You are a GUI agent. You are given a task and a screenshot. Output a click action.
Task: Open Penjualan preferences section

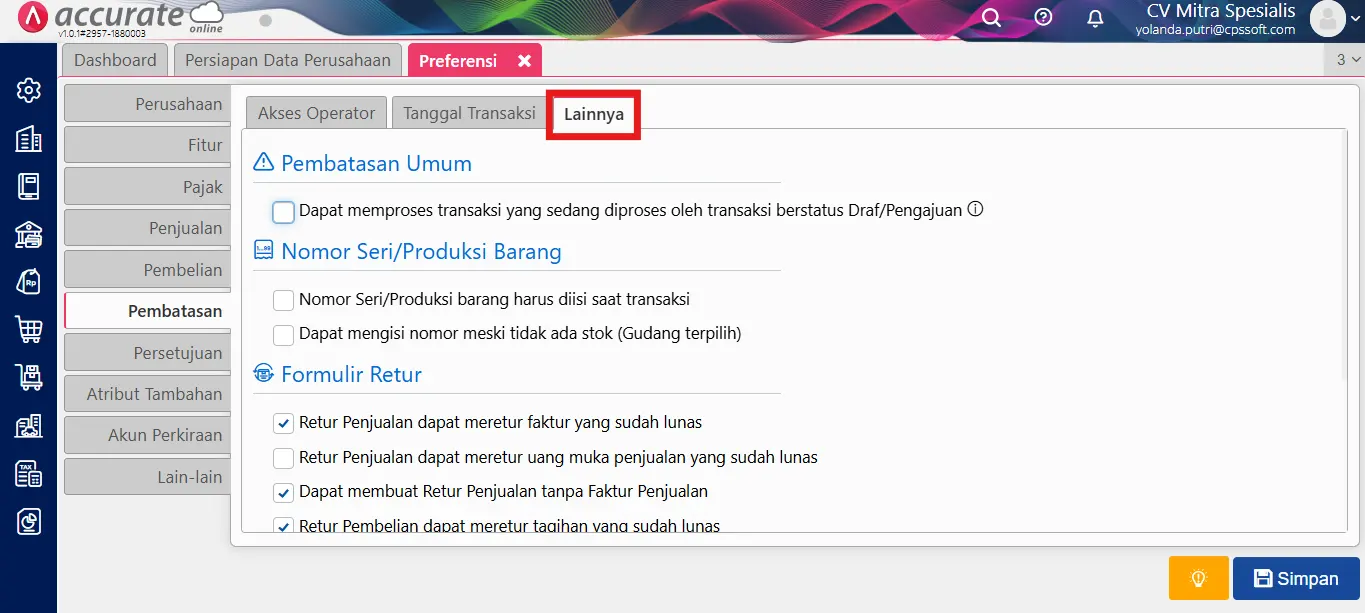click(x=148, y=228)
